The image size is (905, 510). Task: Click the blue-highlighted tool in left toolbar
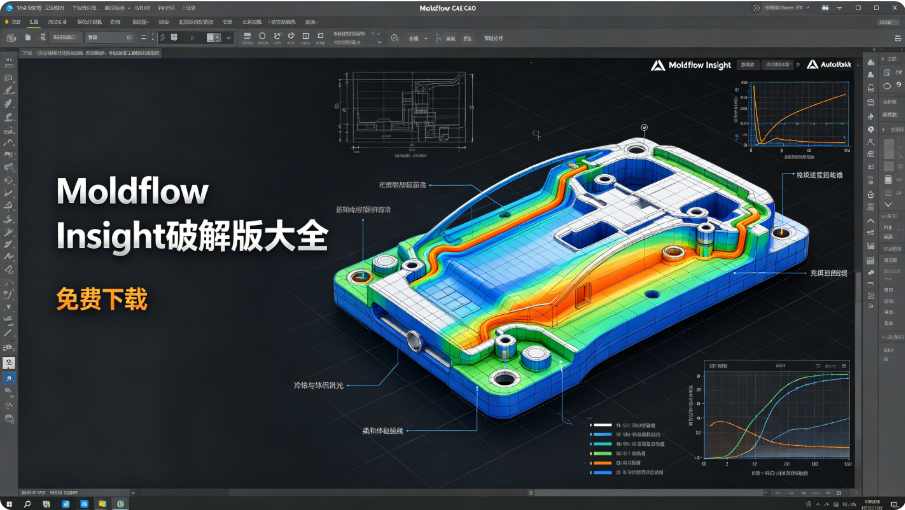coord(9,378)
